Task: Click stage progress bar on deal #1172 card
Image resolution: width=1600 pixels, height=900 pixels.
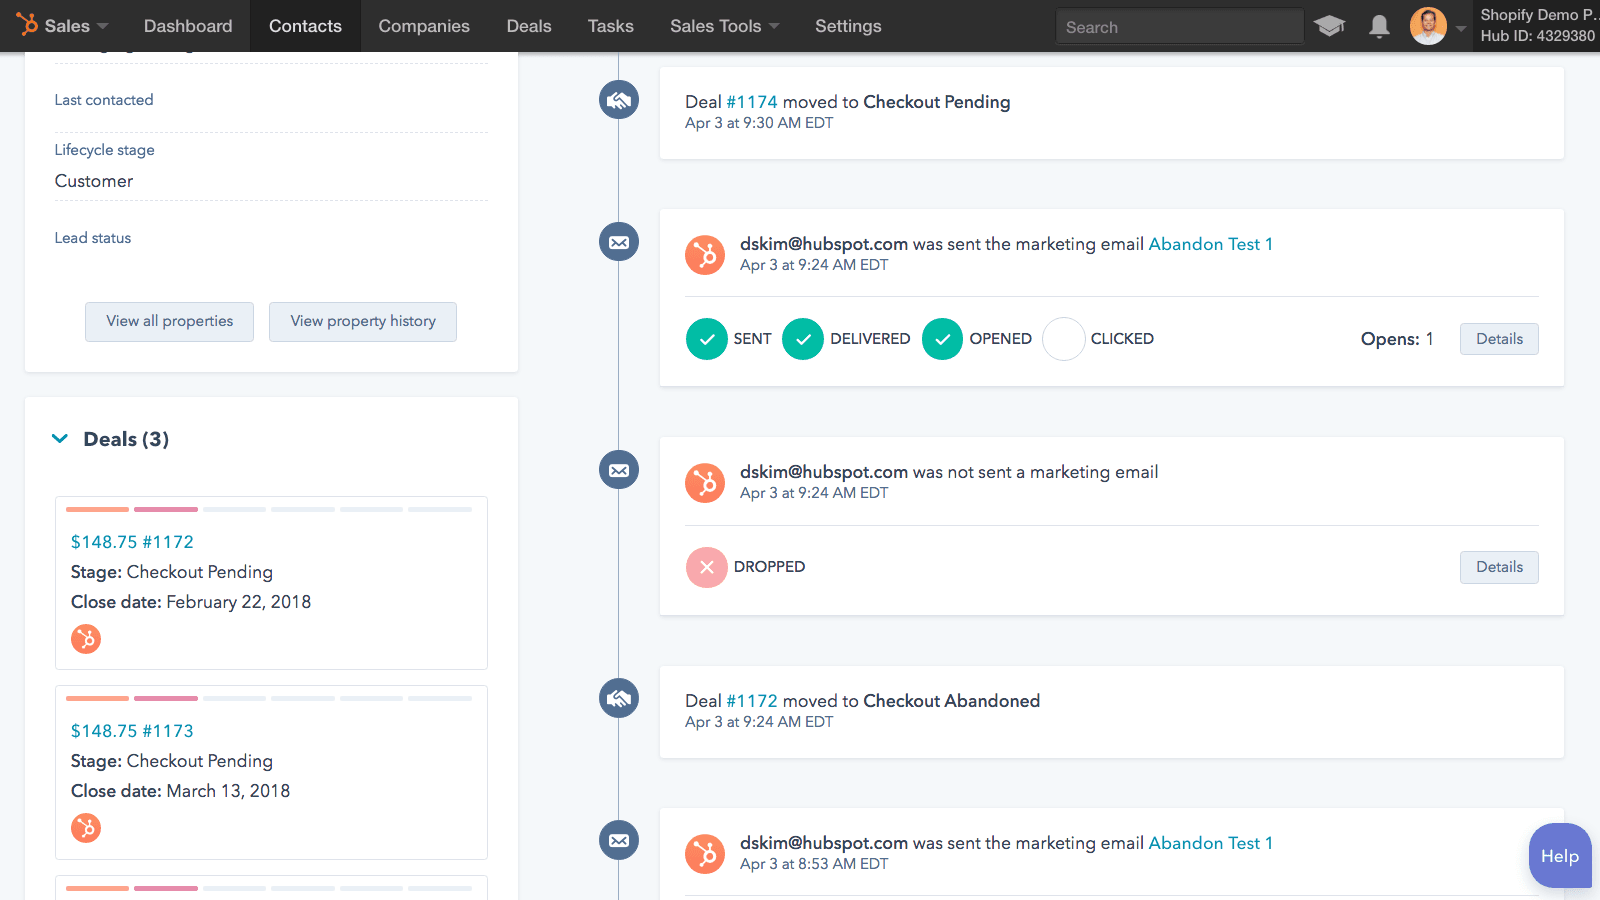Action: pos(269,509)
